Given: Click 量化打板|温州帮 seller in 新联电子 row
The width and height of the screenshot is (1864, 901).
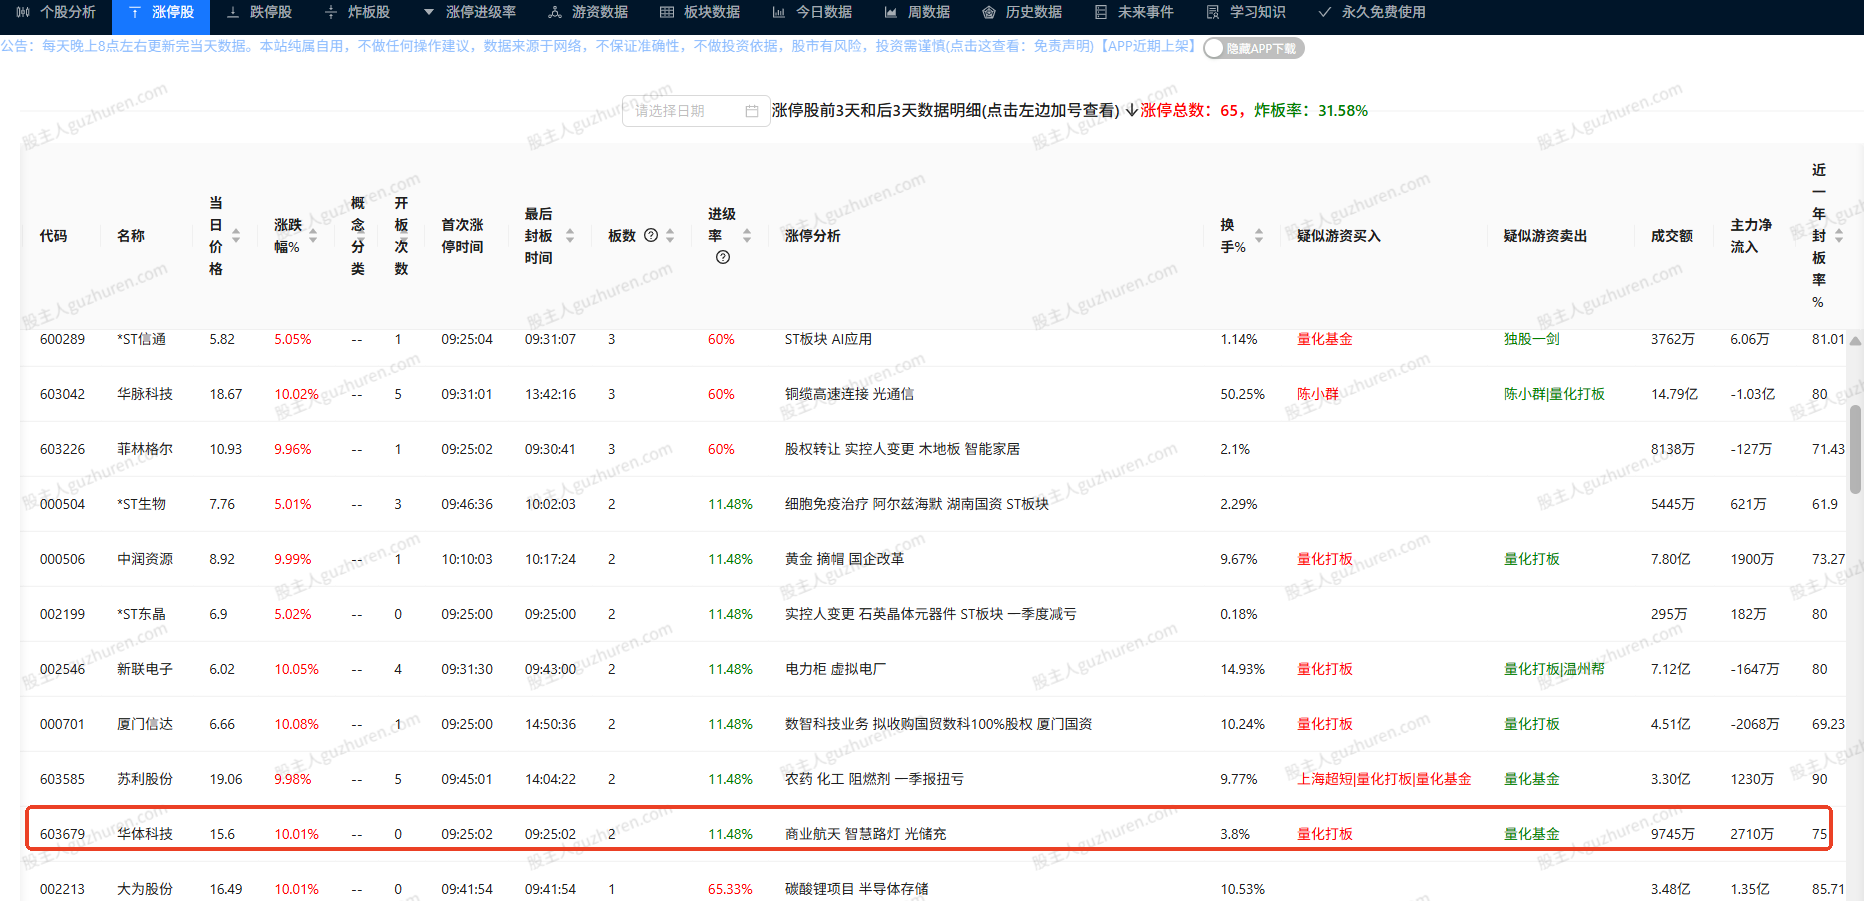Looking at the screenshot, I should 1554,669.
